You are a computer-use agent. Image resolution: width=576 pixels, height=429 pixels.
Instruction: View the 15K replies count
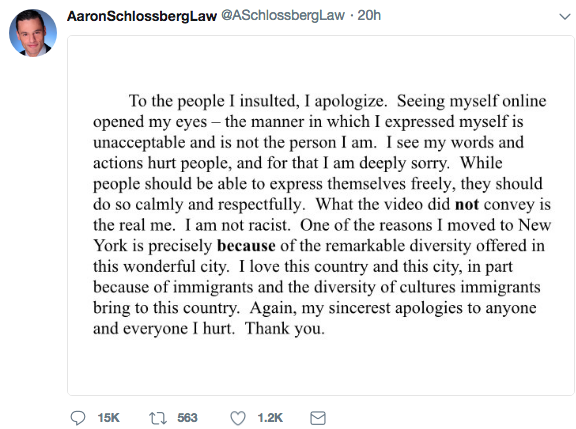(109, 418)
